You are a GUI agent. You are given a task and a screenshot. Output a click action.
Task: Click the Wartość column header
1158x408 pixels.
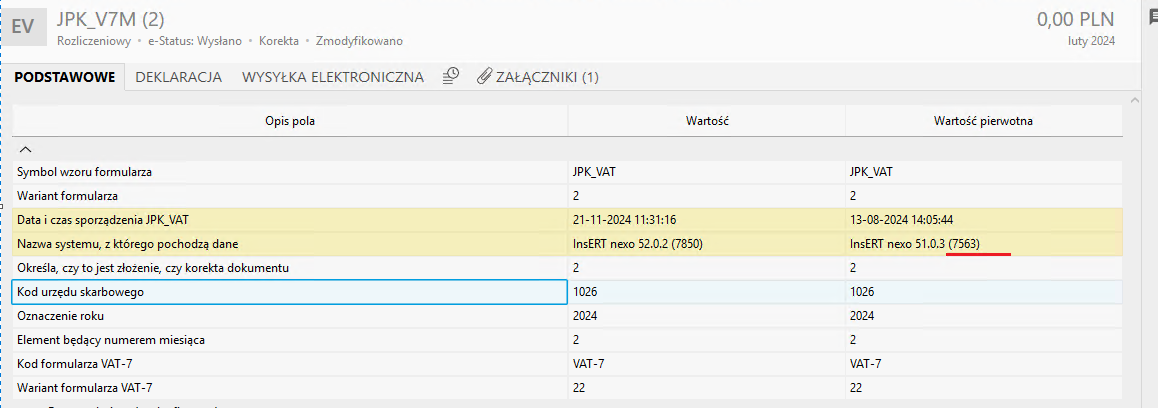tap(707, 120)
